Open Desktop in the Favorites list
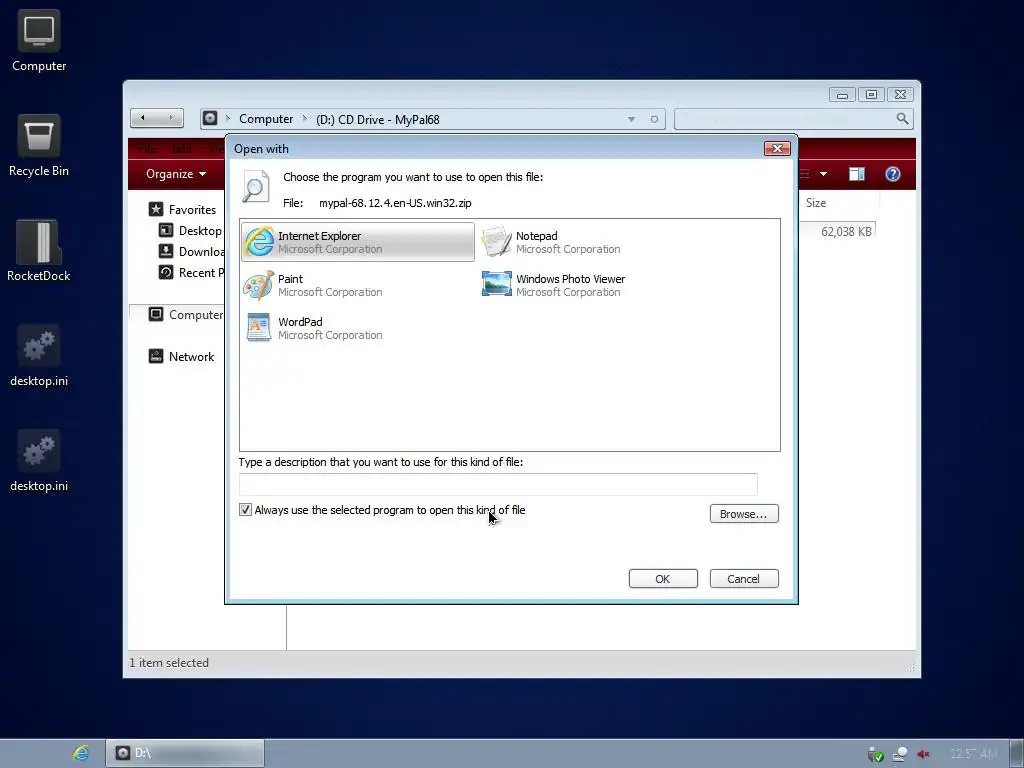Screen dimensions: 1024x768 191,231
